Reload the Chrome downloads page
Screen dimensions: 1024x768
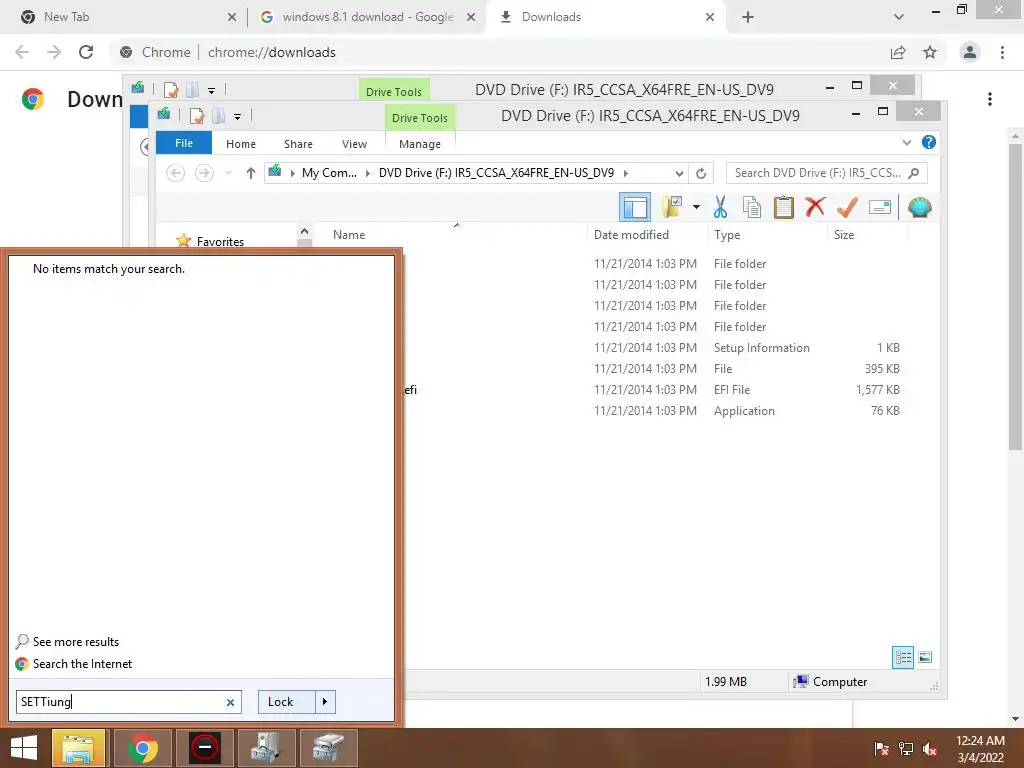pos(86,52)
